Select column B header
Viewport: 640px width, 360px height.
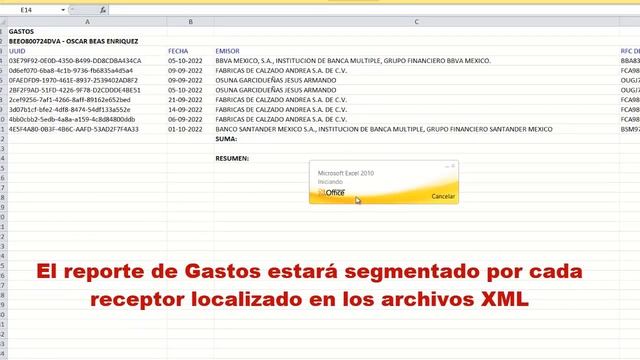tap(190, 22)
